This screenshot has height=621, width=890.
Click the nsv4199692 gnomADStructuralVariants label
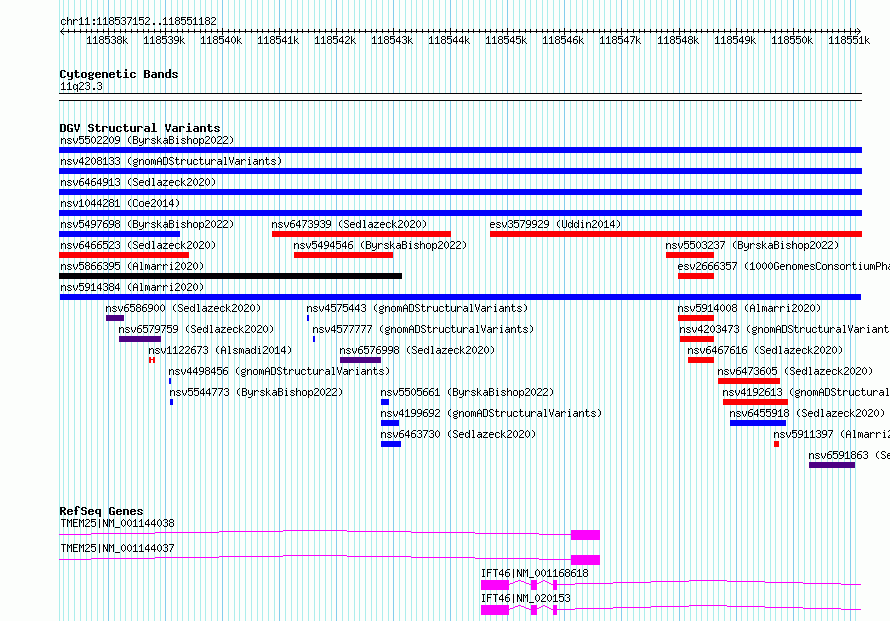(491, 413)
